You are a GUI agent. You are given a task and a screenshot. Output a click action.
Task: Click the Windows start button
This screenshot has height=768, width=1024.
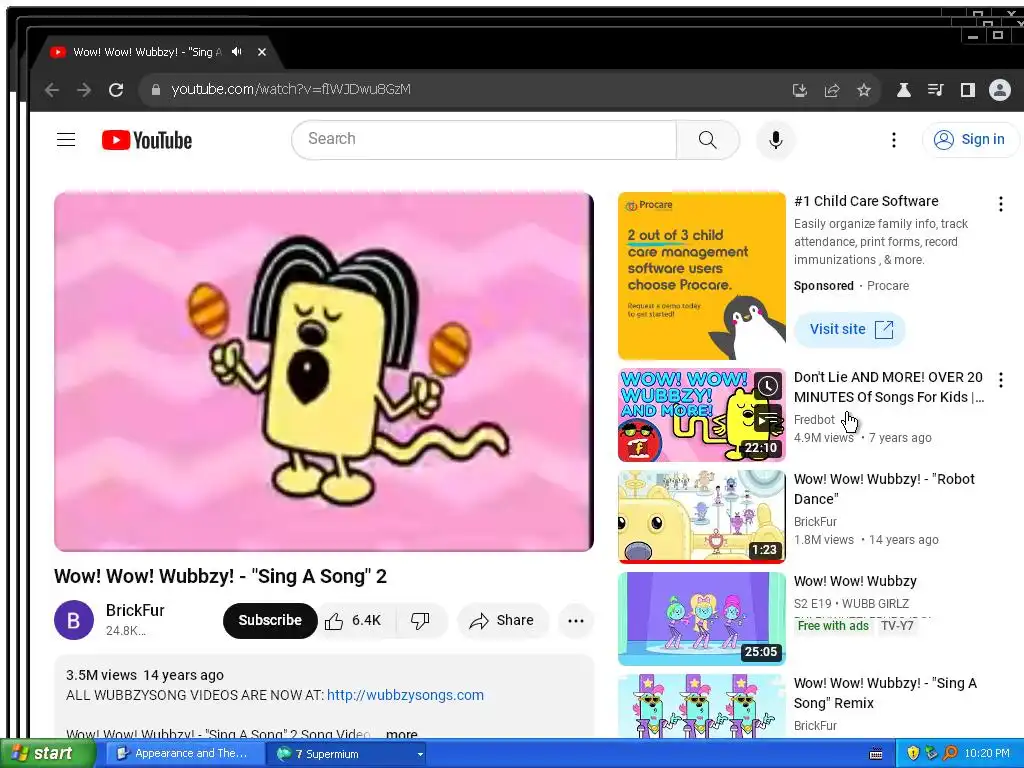[47, 754]
